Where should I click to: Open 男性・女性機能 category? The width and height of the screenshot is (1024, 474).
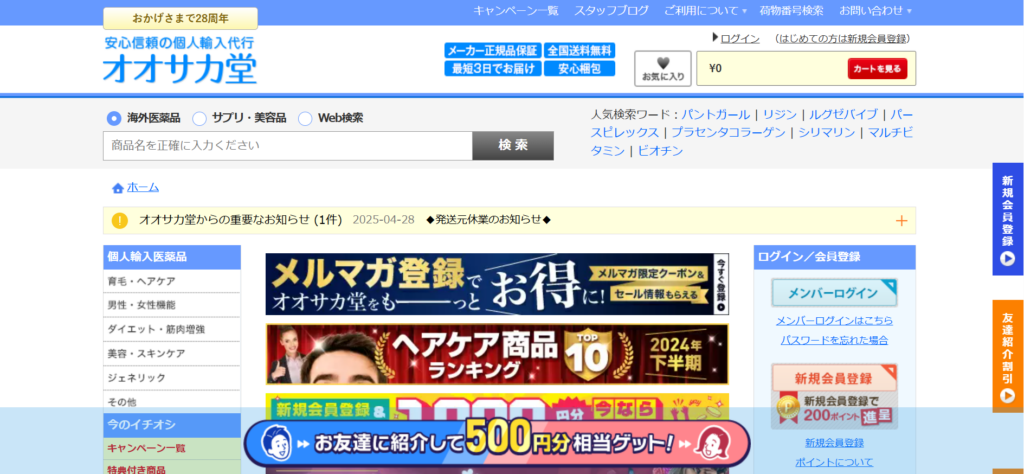pos(172,305)
